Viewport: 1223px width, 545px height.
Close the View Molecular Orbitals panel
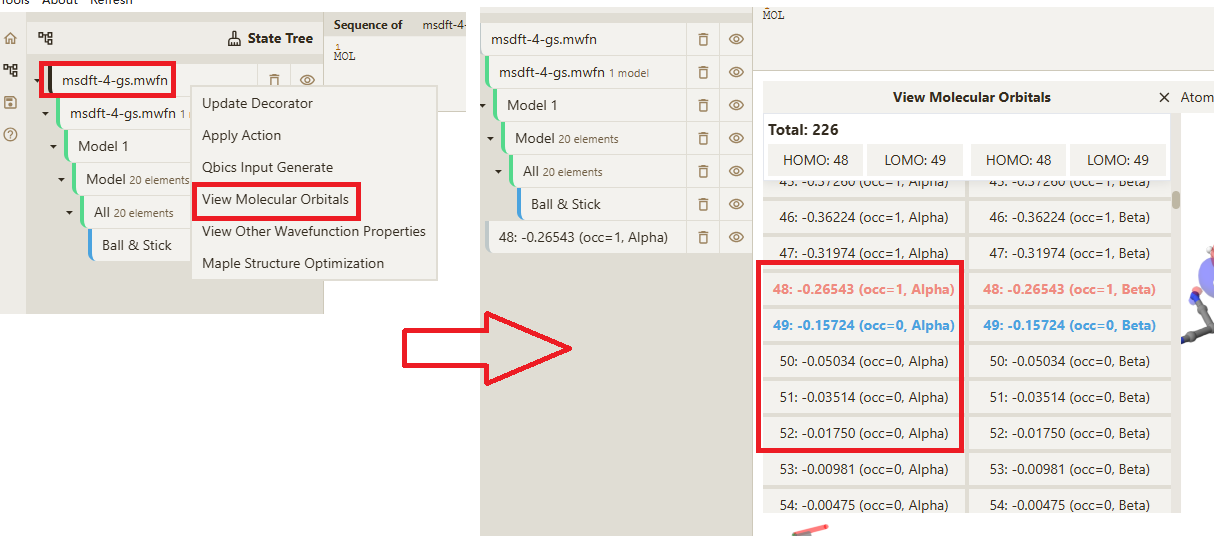[1163, 98]
